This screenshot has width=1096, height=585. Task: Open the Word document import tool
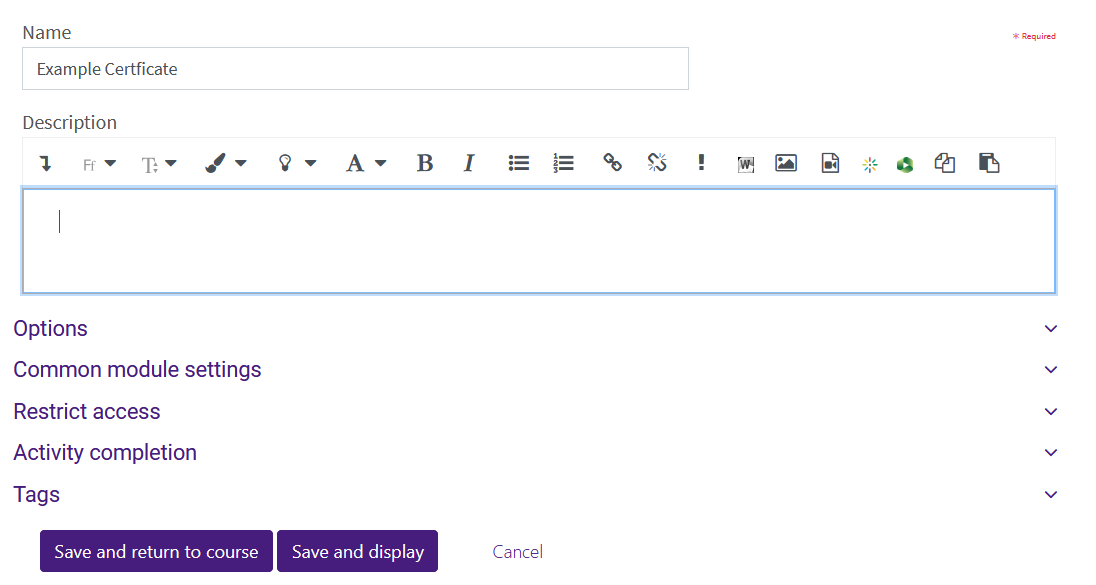(x=745, y=162)
